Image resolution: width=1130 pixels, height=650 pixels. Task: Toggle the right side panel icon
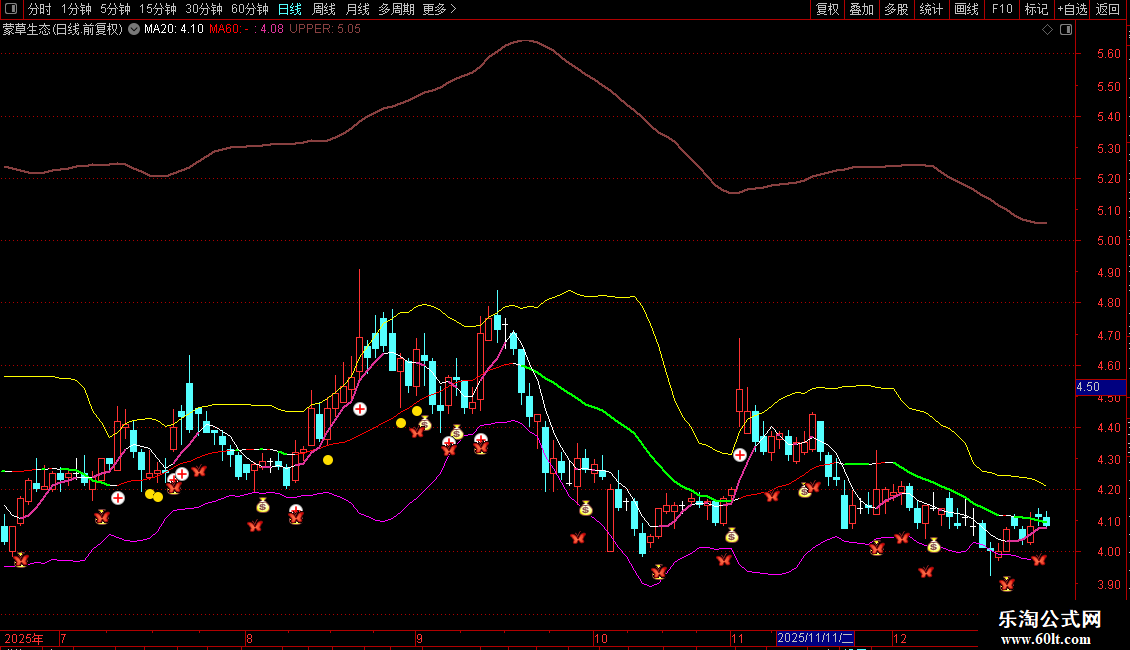pos(1066,29)
